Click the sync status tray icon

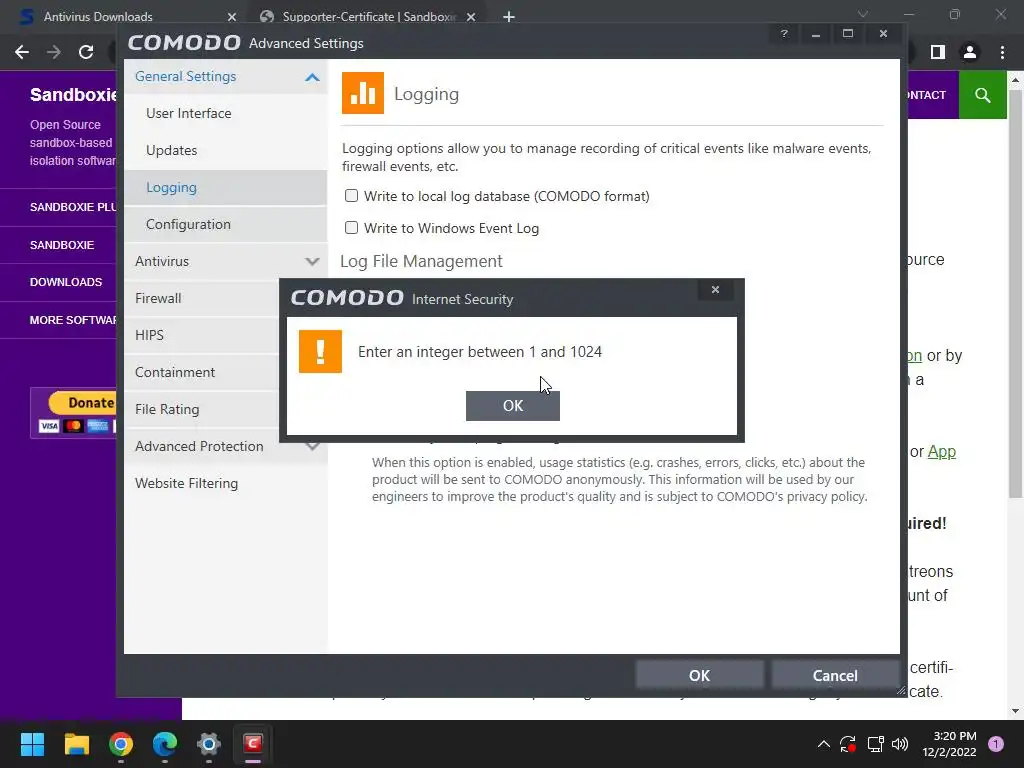848,744
